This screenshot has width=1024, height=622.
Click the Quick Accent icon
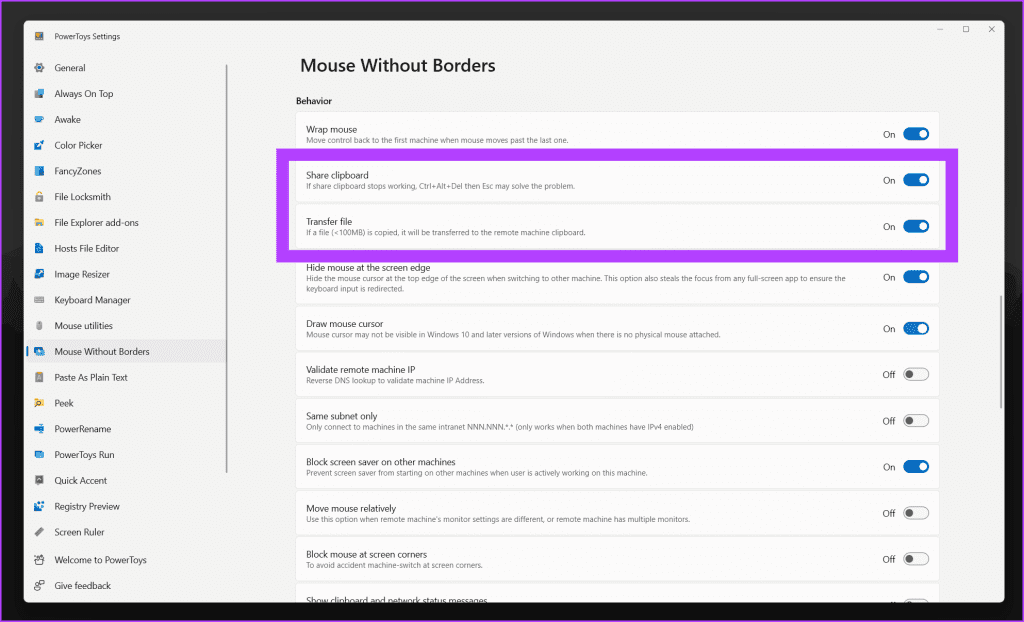[x=39, y=480]
